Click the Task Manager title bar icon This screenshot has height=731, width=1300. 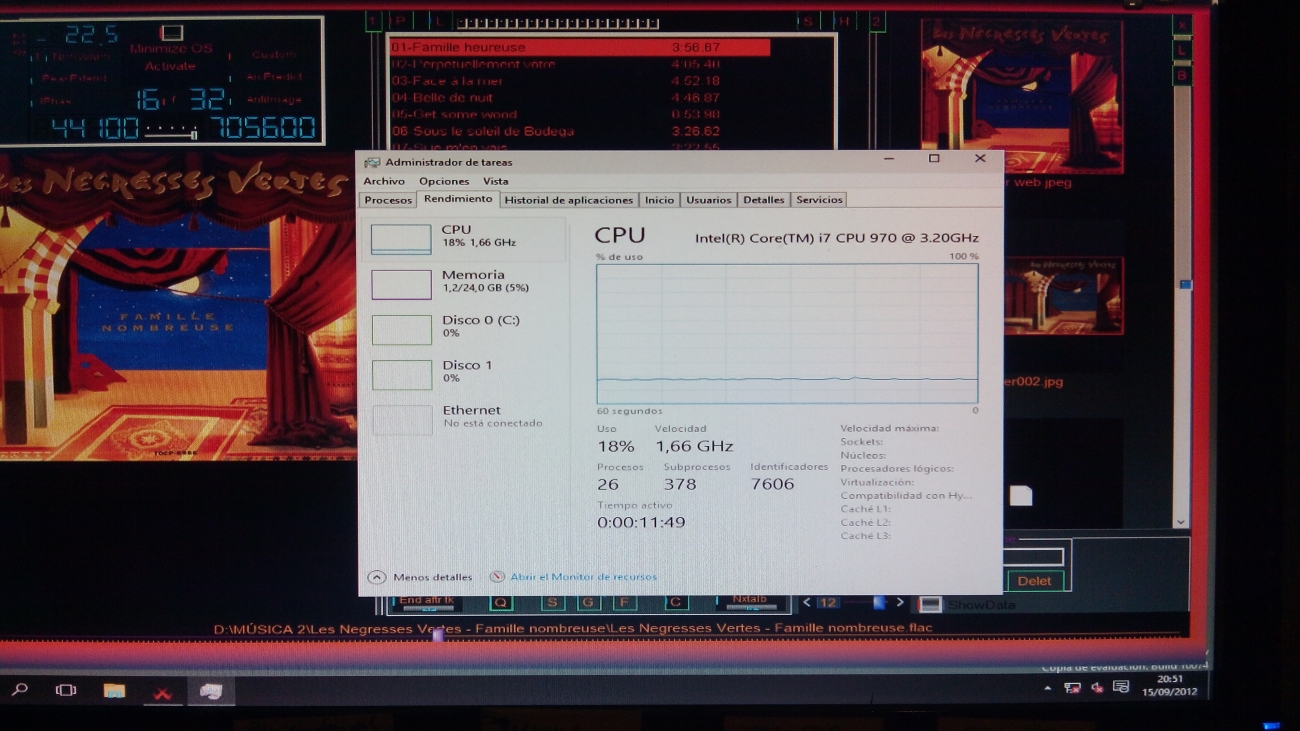(x=372, y=162)
